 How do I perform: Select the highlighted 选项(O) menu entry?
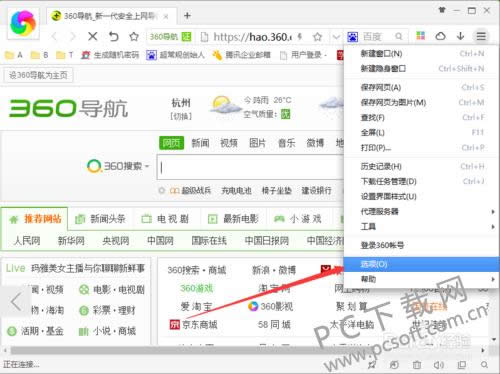point(422,264)
